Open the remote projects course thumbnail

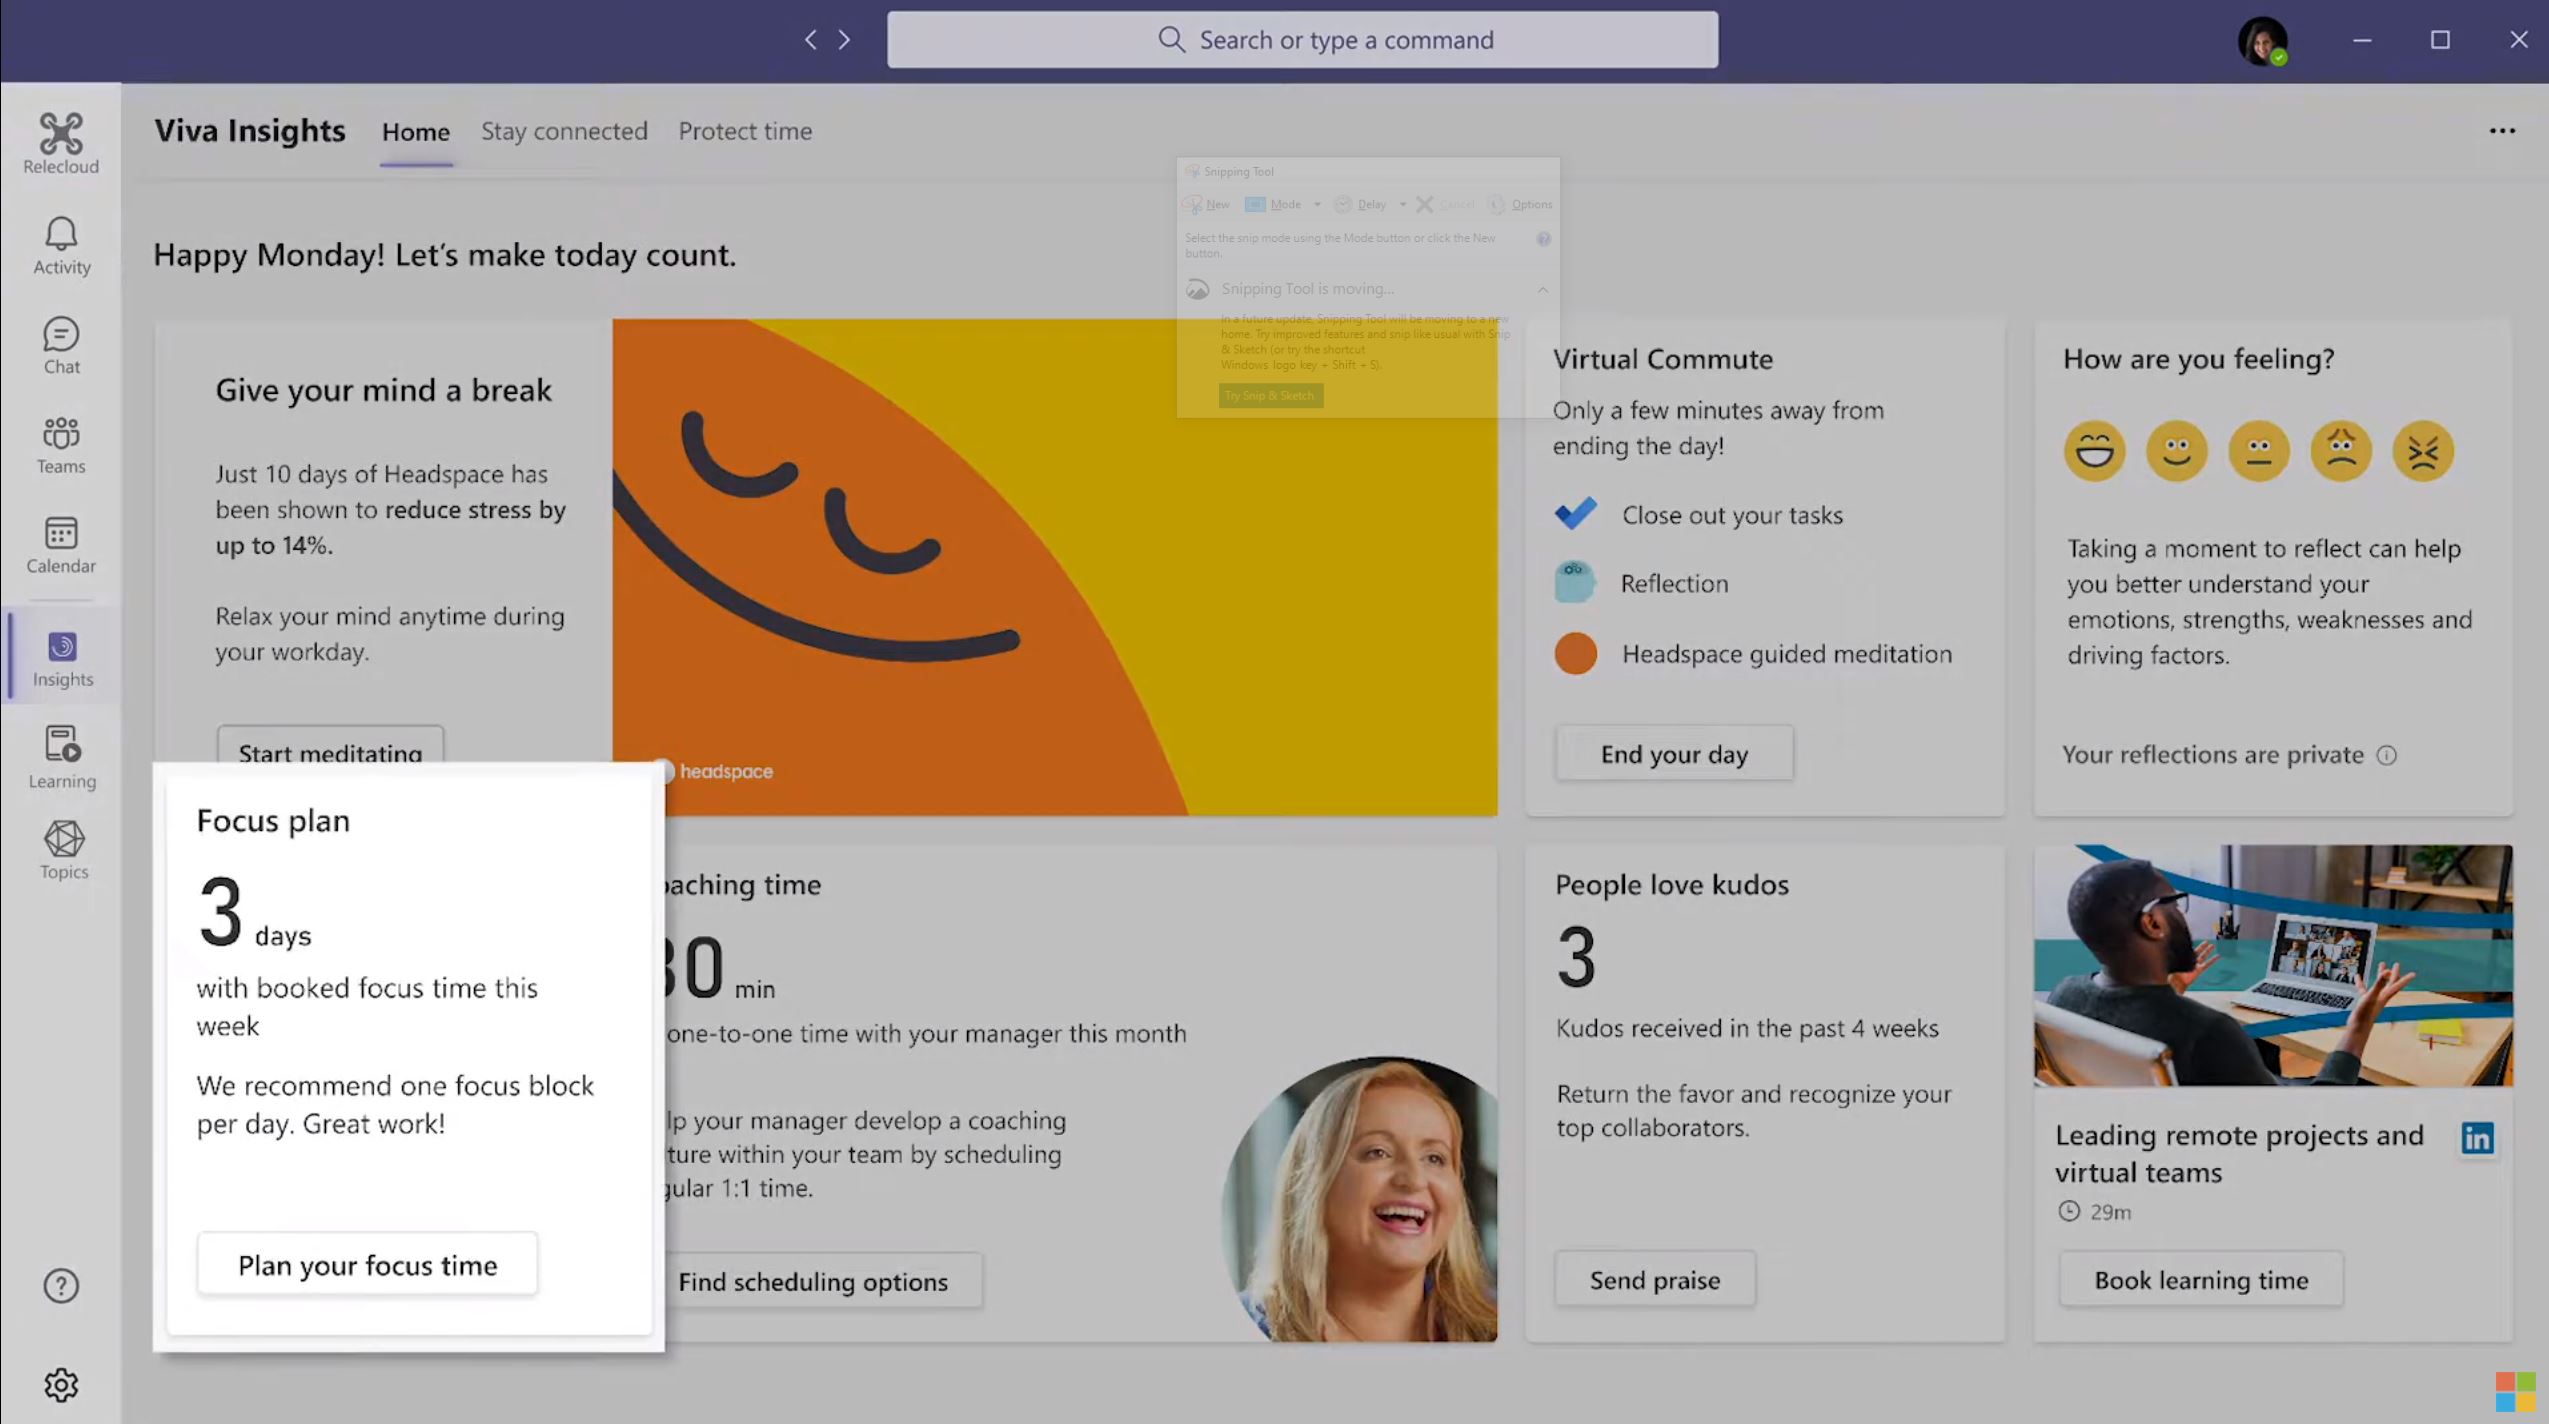coord(2273,965)
